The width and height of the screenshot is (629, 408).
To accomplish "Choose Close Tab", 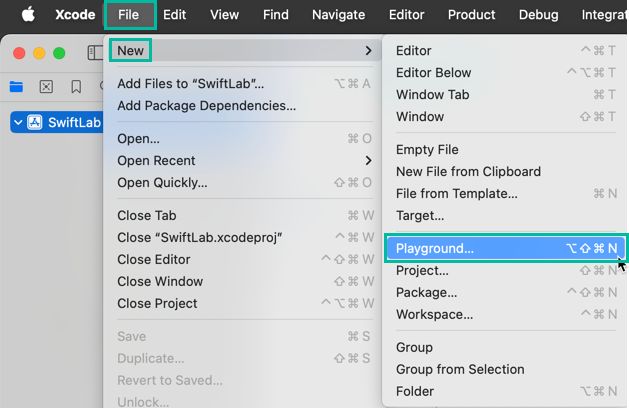I will click(244, 216).
